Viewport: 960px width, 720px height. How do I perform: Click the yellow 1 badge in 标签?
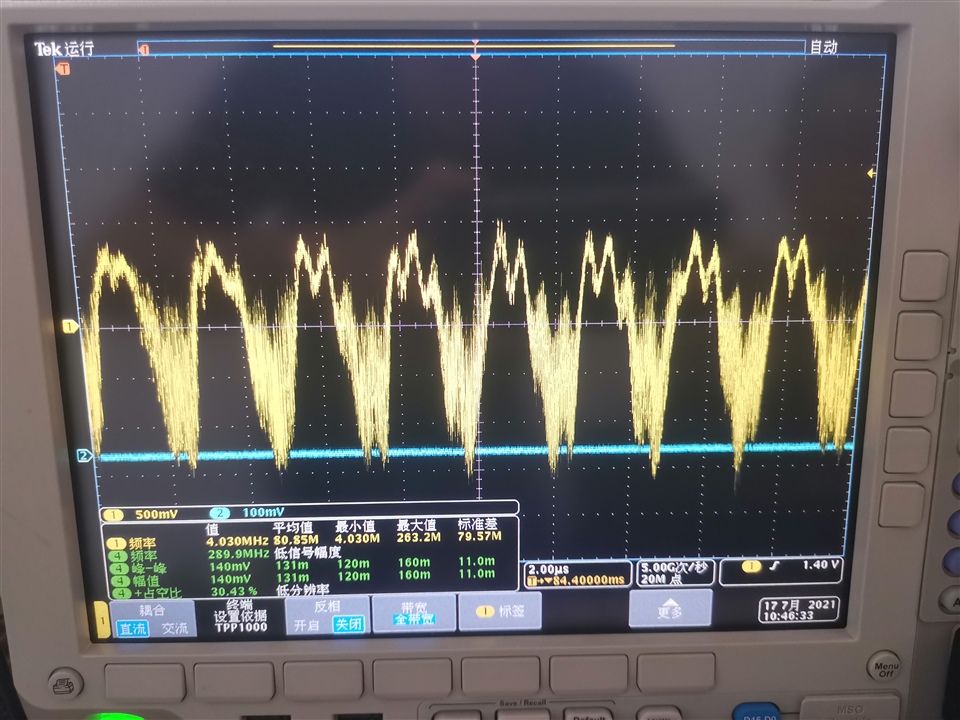point(486,611)
